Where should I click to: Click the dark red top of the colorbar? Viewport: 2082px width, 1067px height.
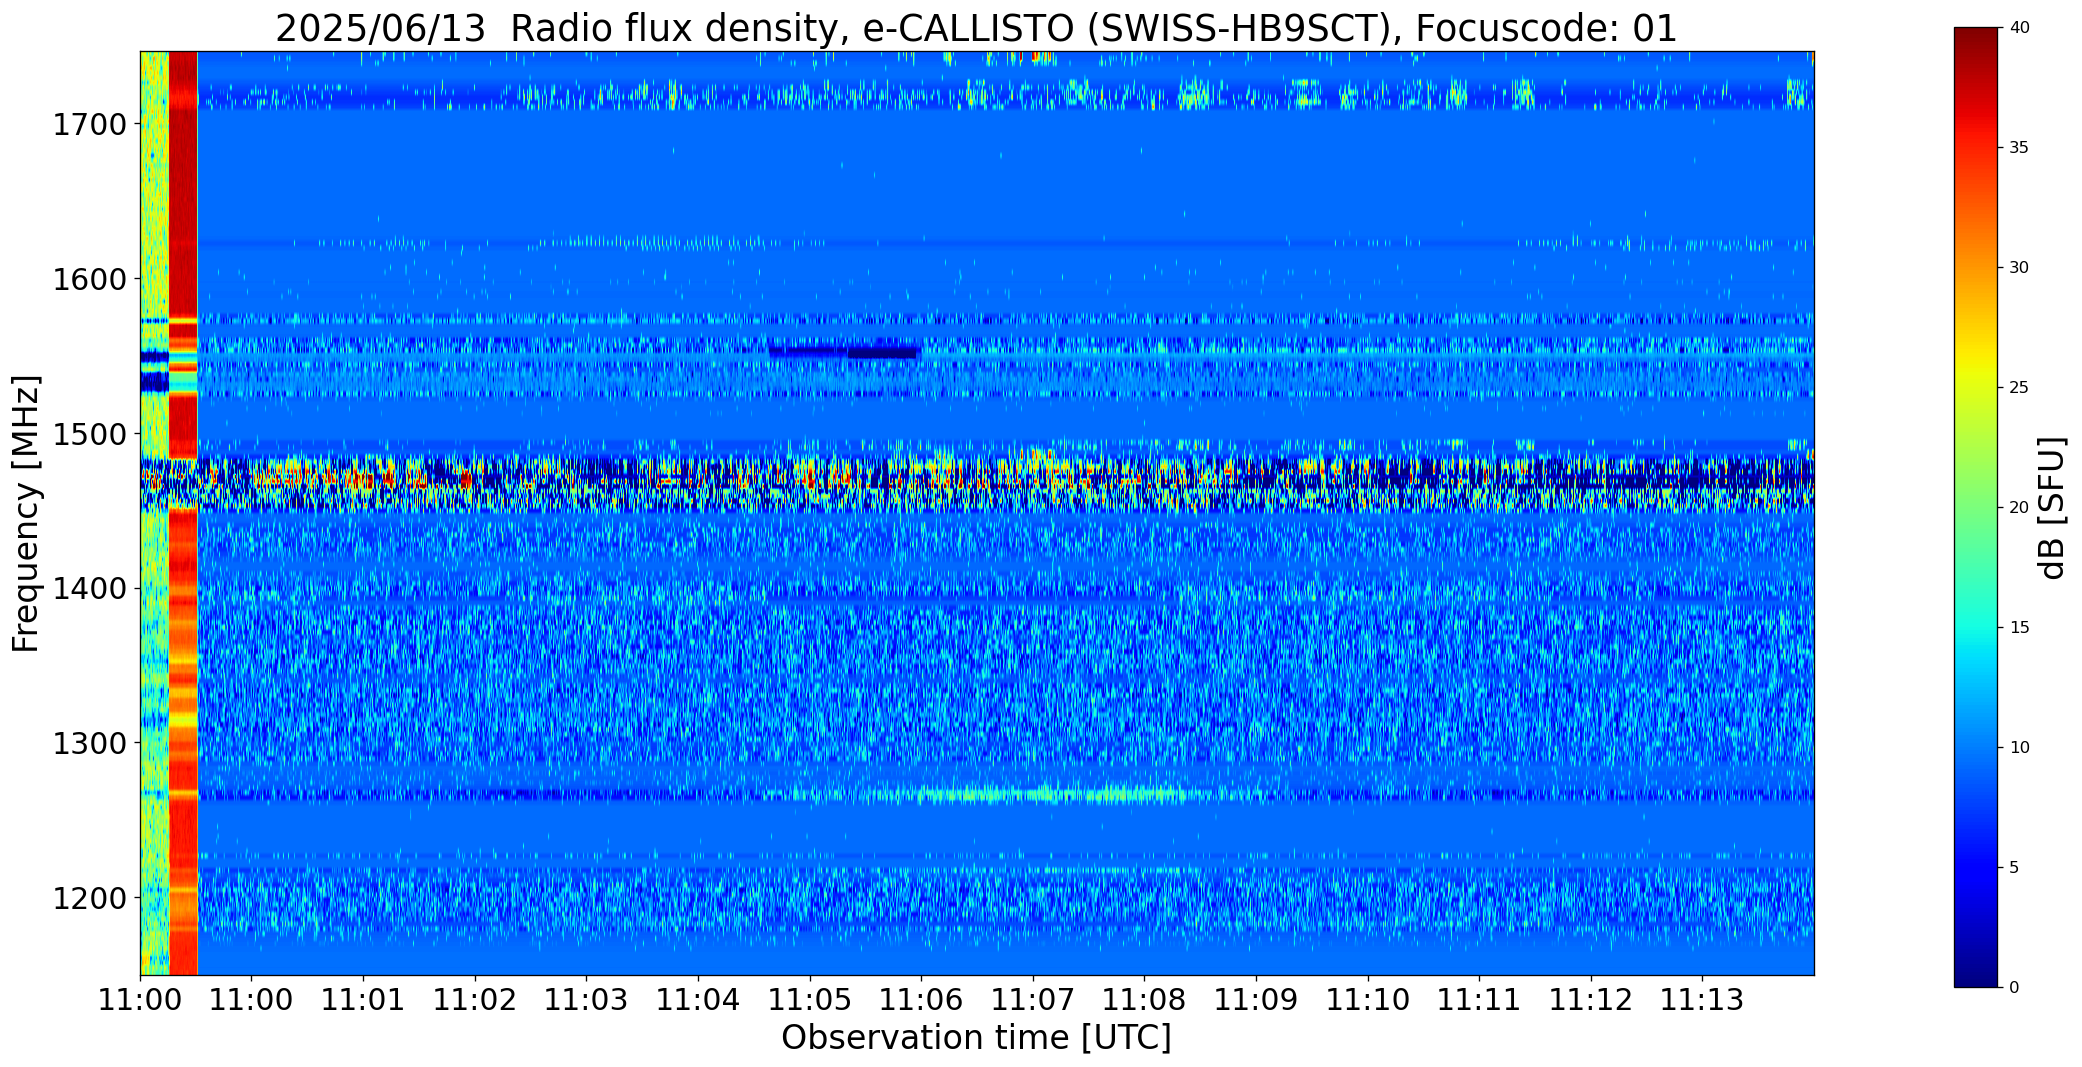pos(1978,40)
